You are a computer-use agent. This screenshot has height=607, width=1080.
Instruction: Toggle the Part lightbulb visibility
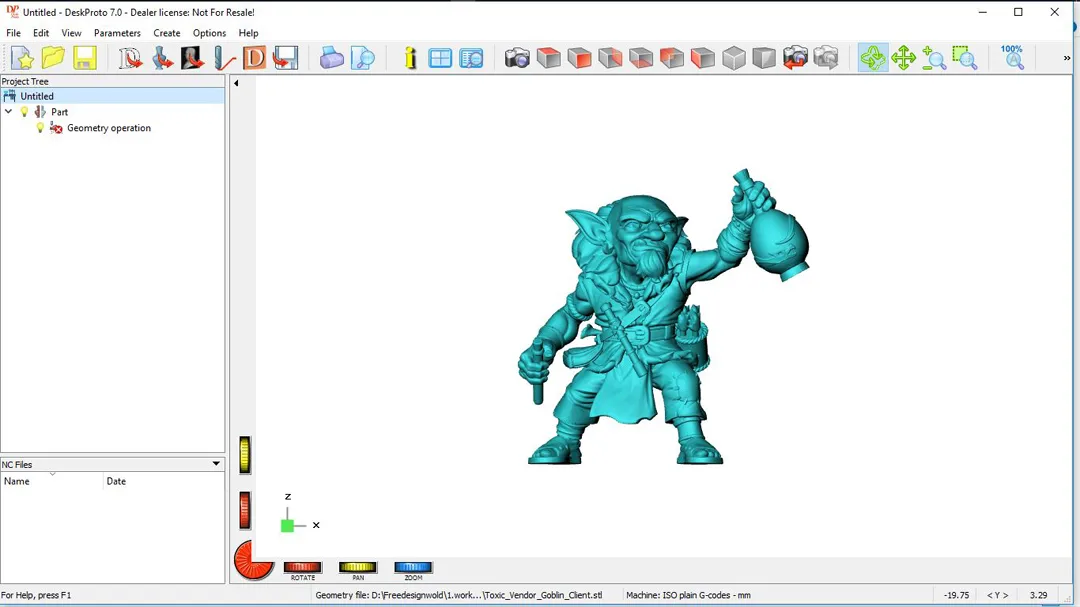point(25,112)
